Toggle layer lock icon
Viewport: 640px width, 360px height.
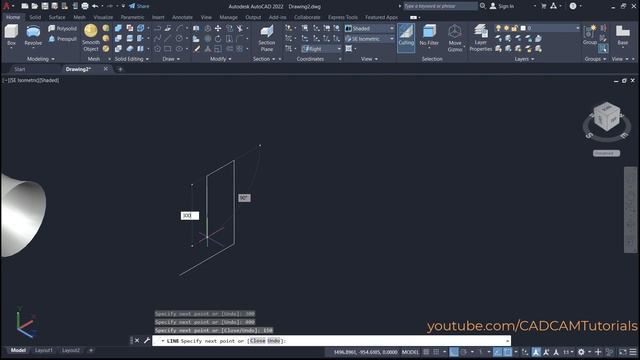pos(514,28)
